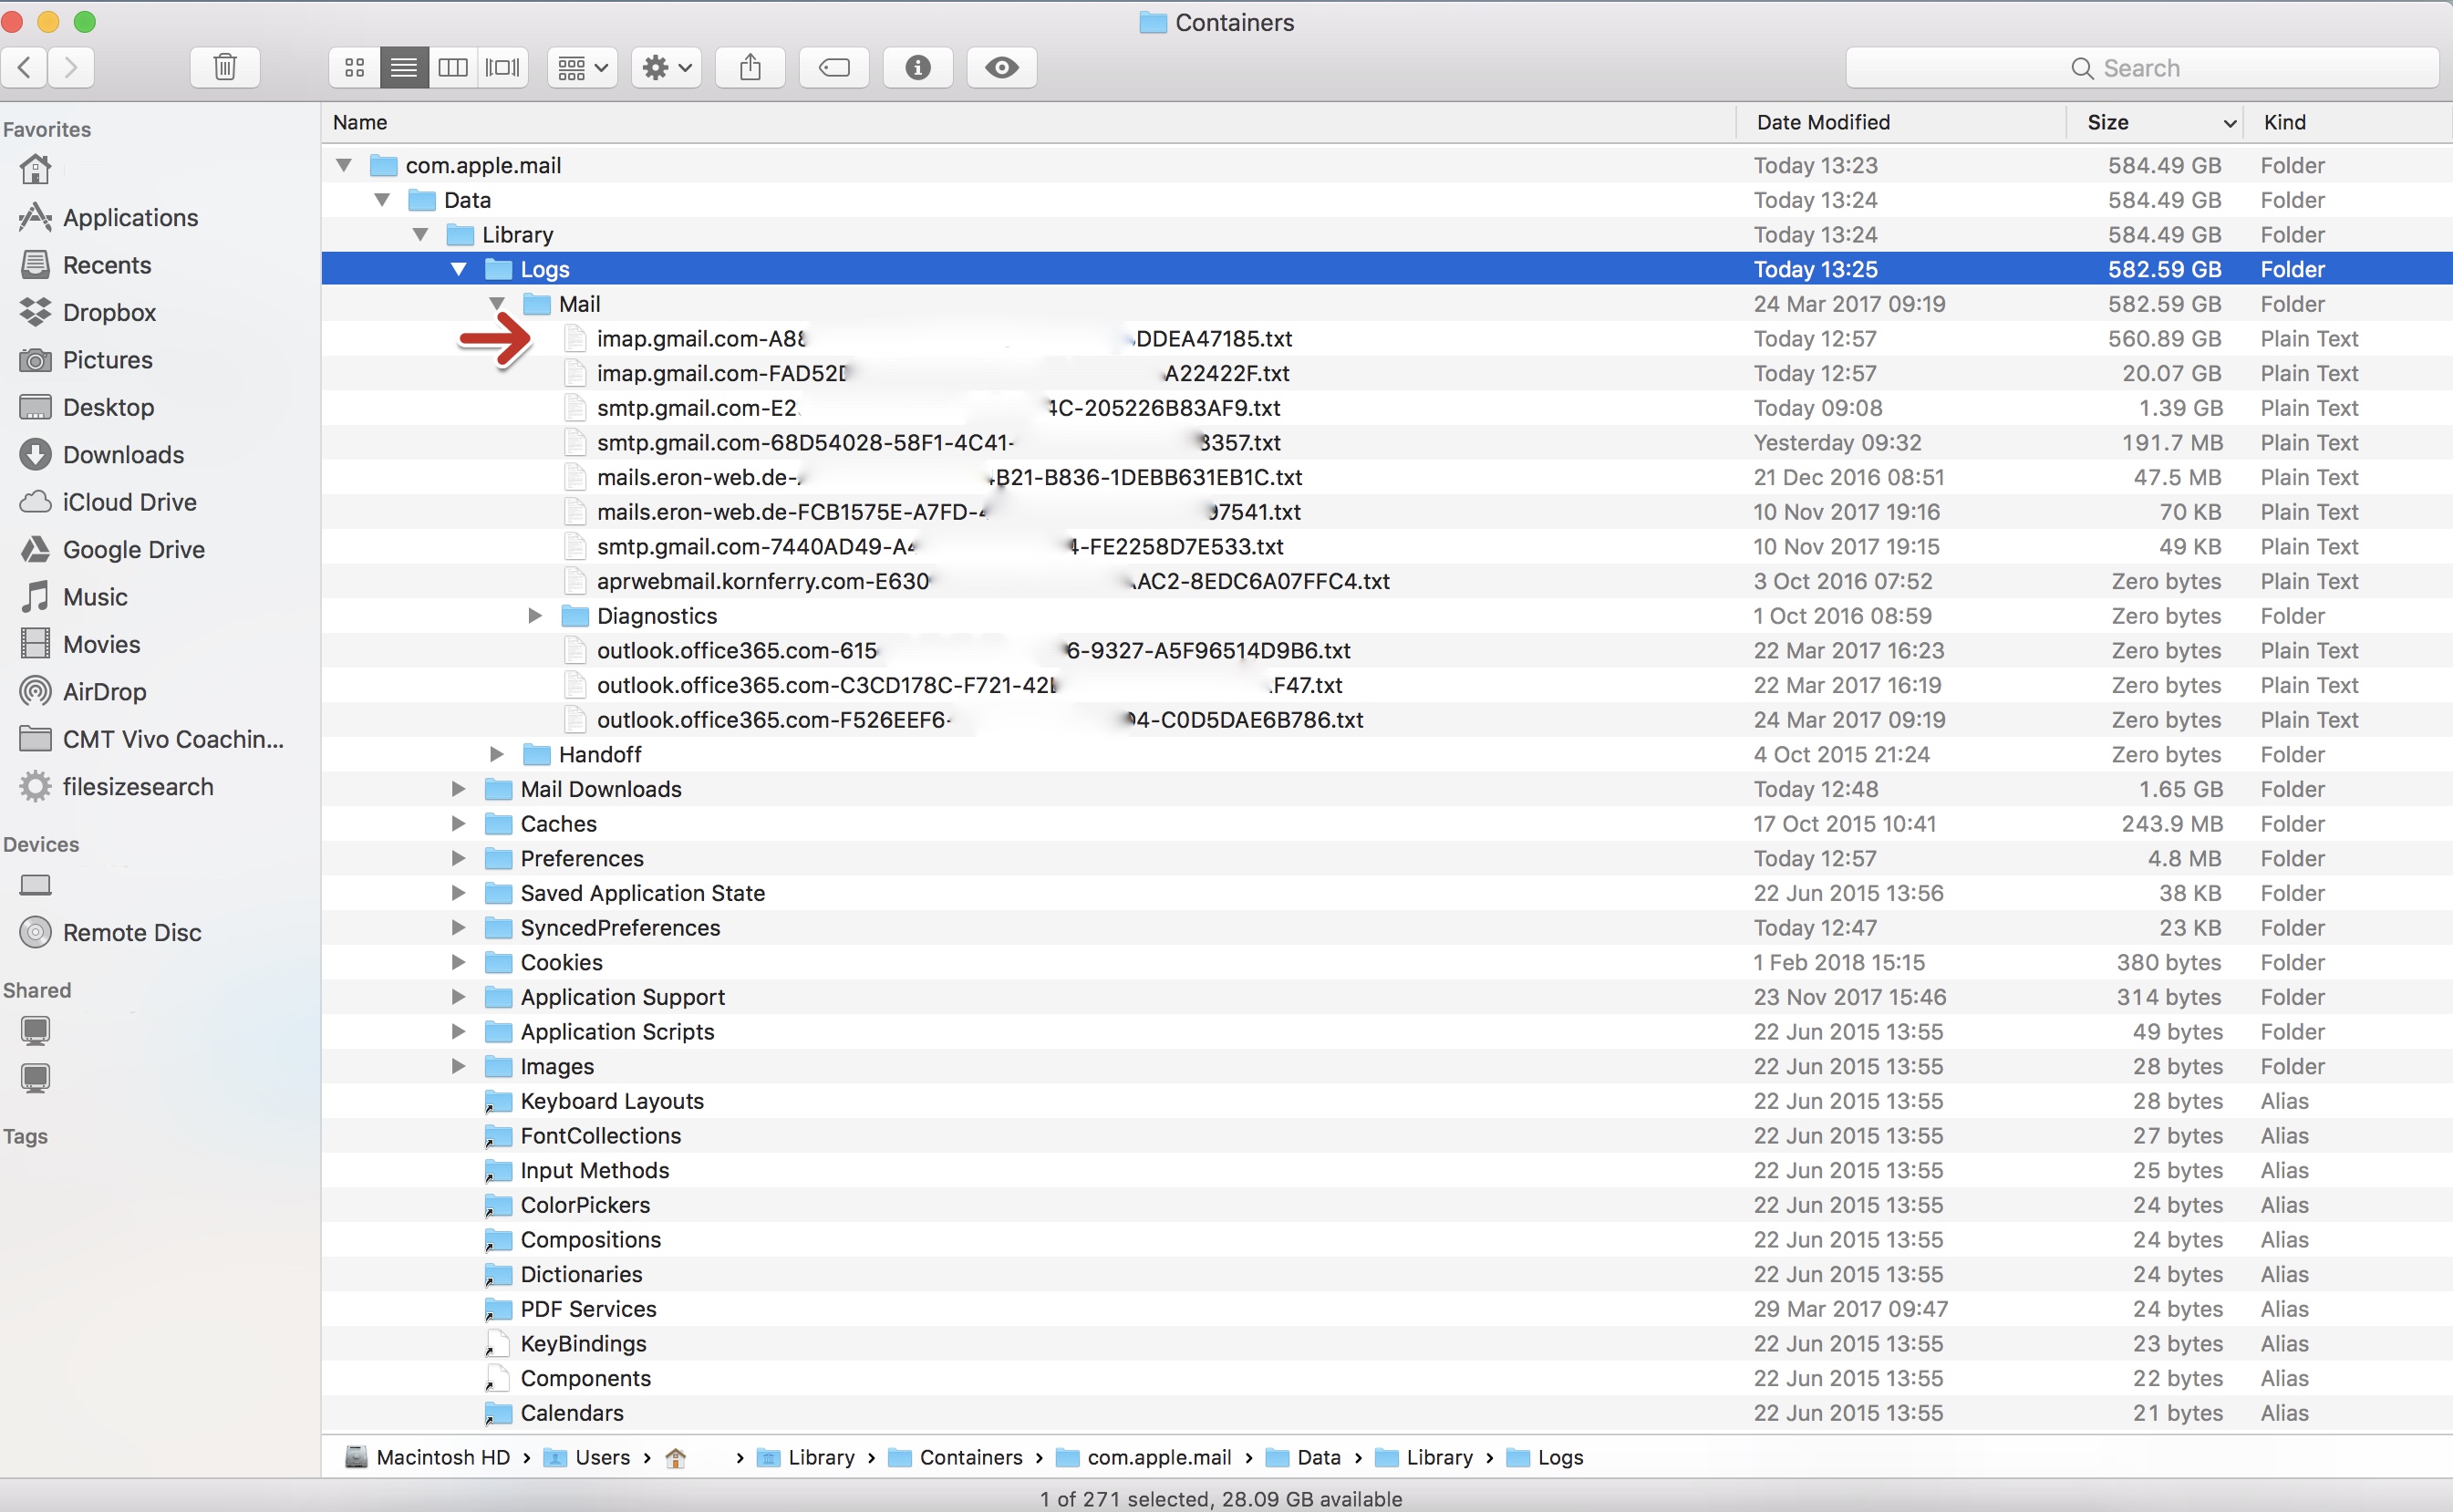Click the Quick Look eye icon
This screenshot has height=1512, width=2453.
(x=1001, y=67)
